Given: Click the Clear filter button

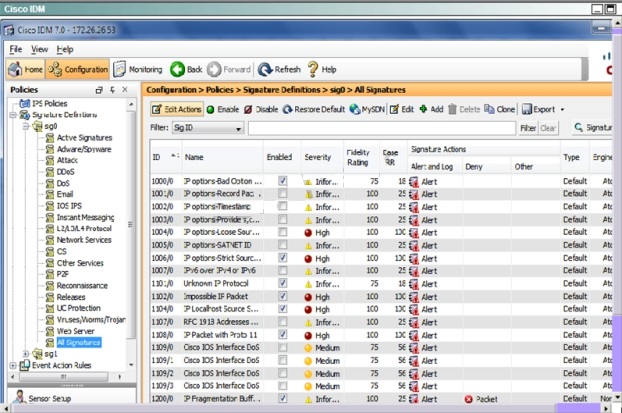Looking at the screenshot, I should coord(548,128).
